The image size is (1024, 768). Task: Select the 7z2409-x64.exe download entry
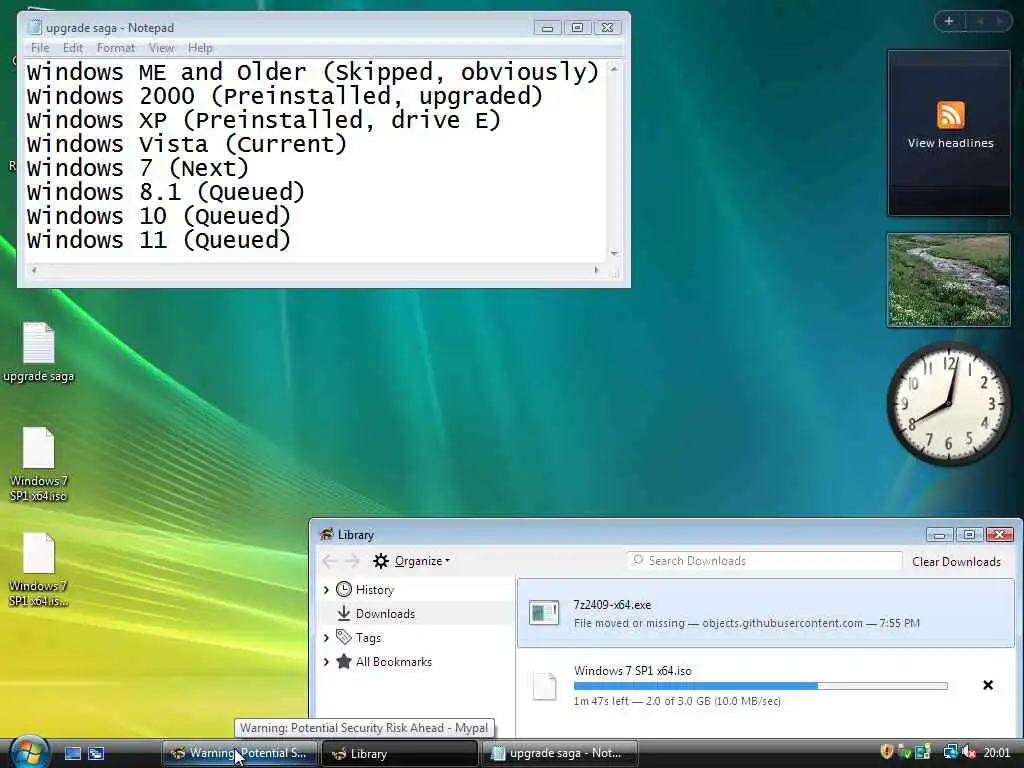click(x=766, y=613)
